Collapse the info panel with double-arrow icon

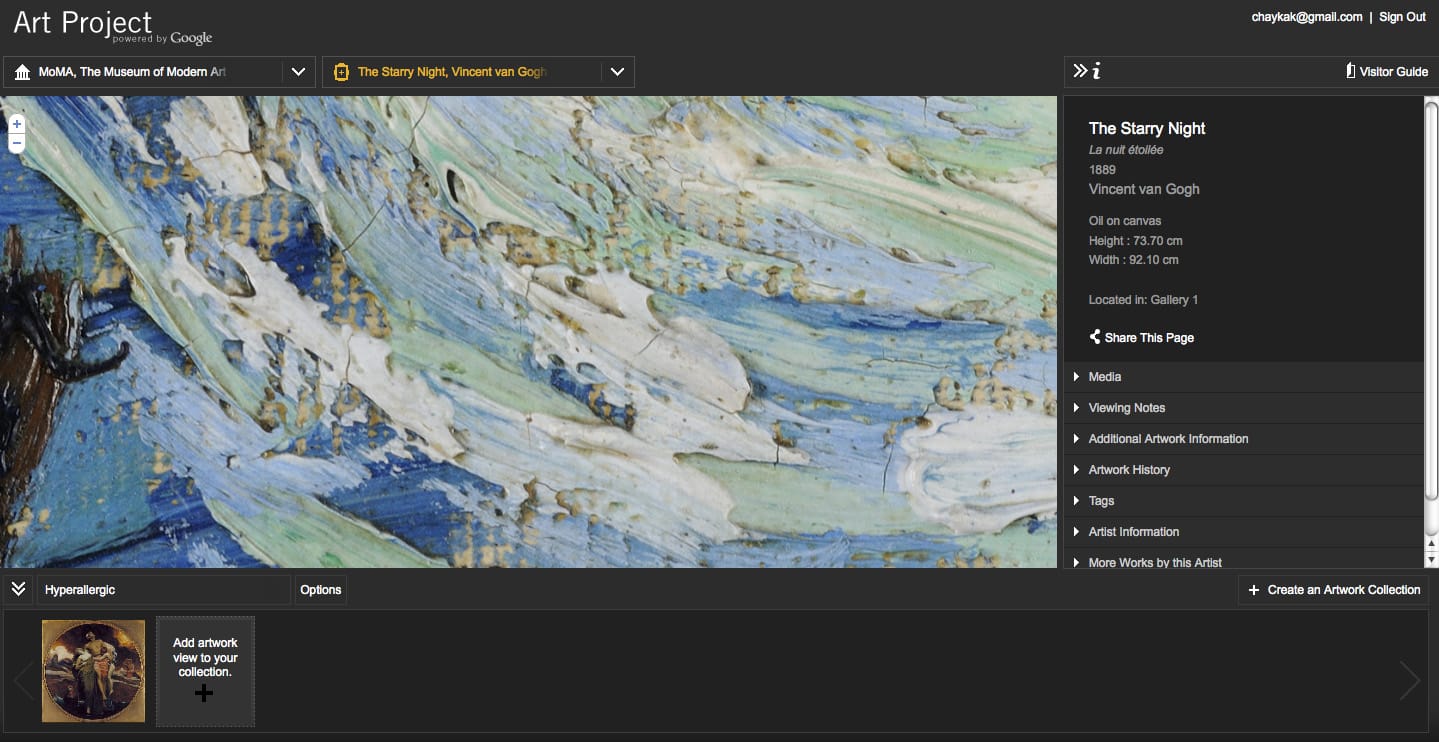1080,71
